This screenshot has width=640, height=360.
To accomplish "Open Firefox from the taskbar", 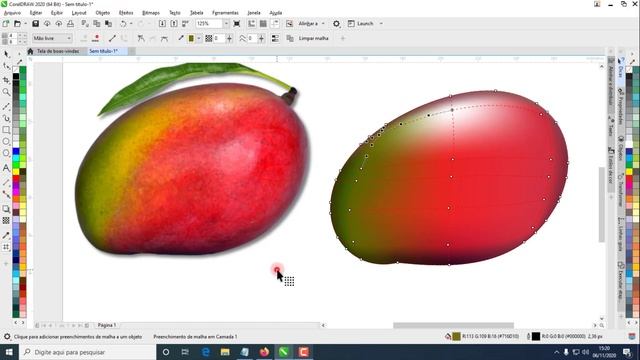I will point(264,352).
